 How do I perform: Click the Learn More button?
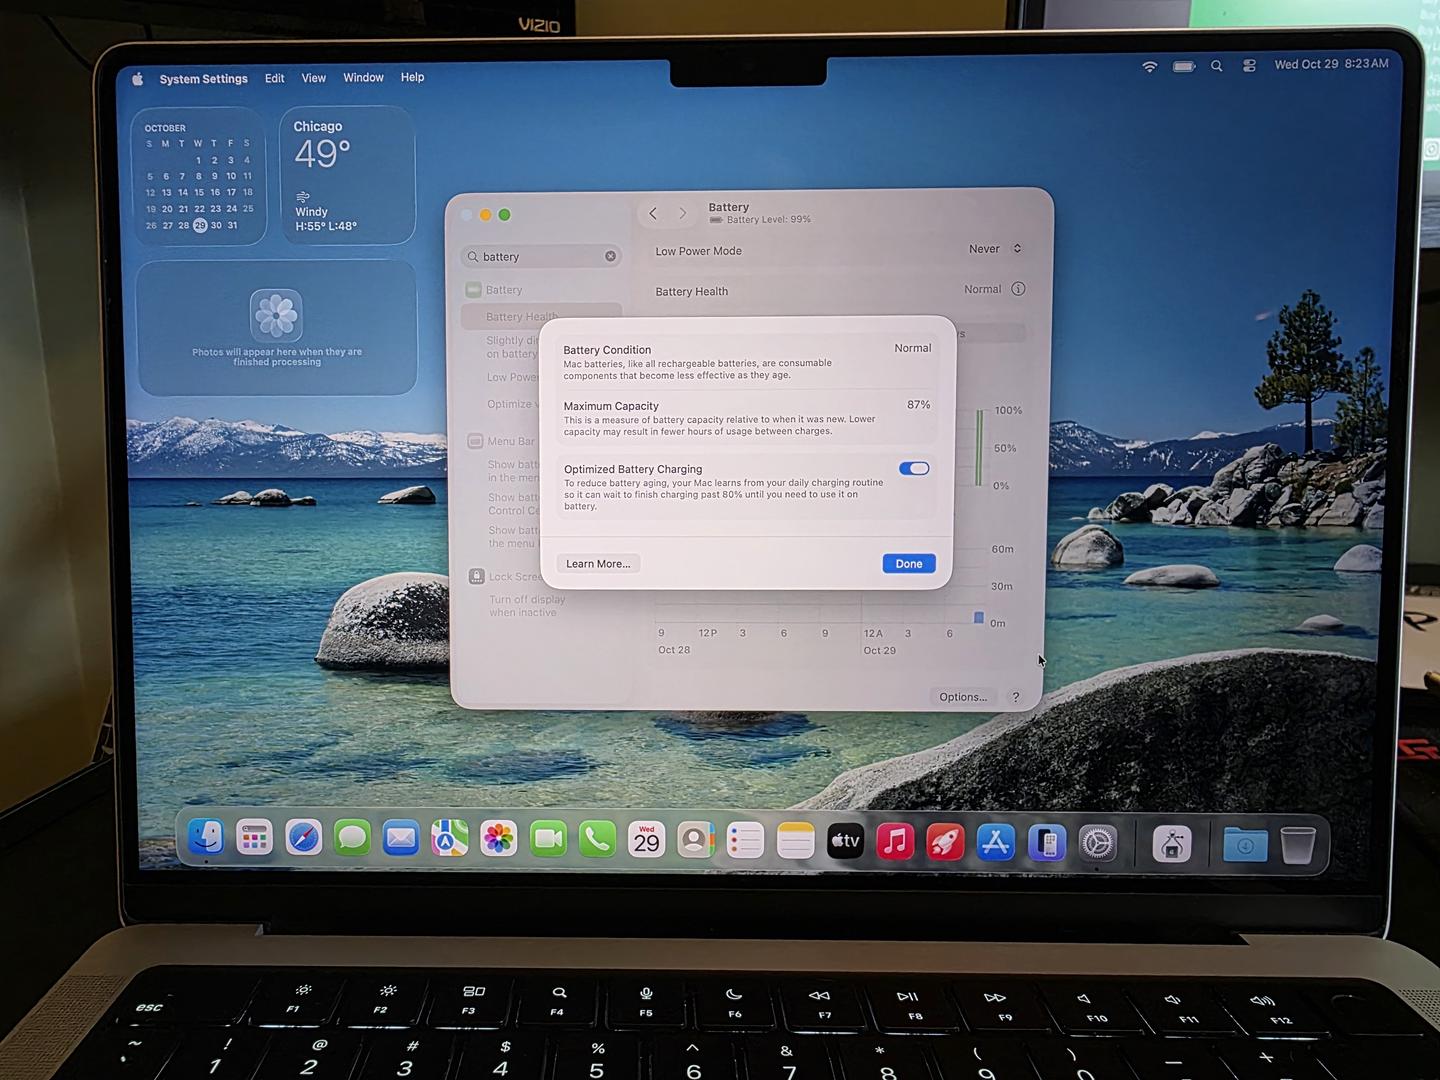click(598, 564)
